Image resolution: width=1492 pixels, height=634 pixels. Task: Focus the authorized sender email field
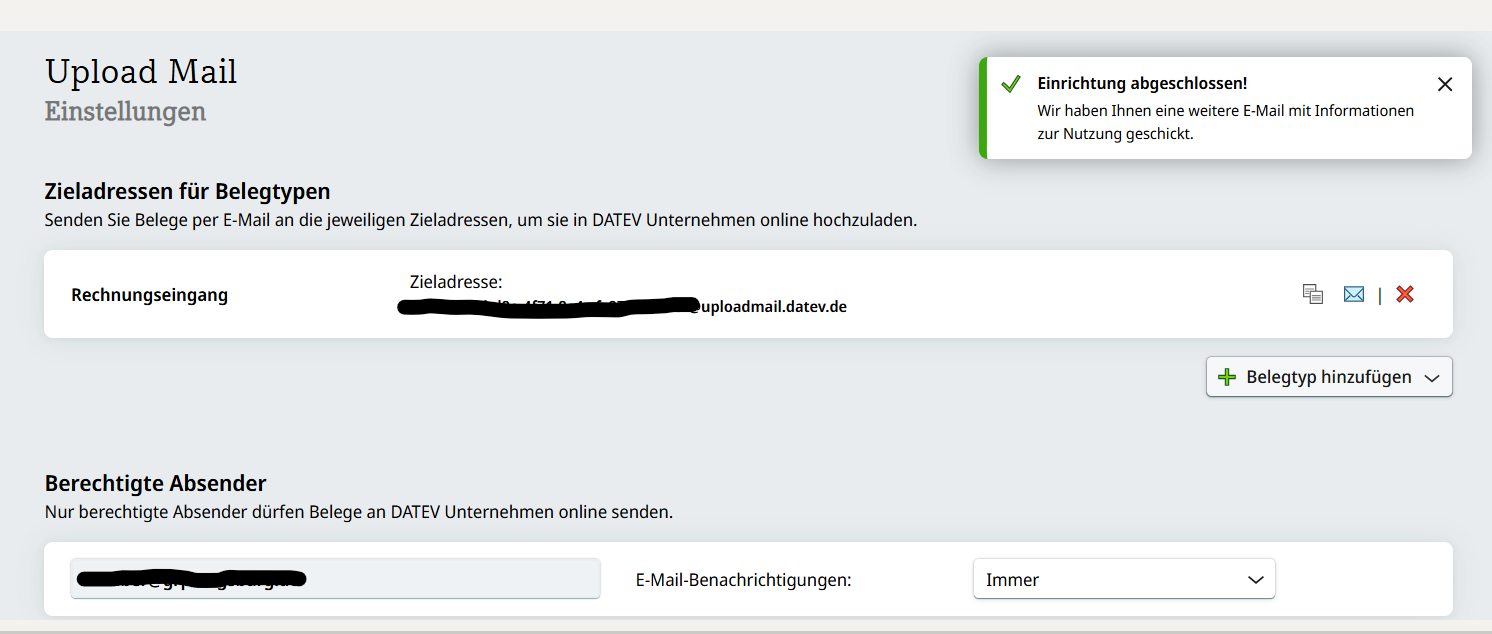tap(335, 579)
